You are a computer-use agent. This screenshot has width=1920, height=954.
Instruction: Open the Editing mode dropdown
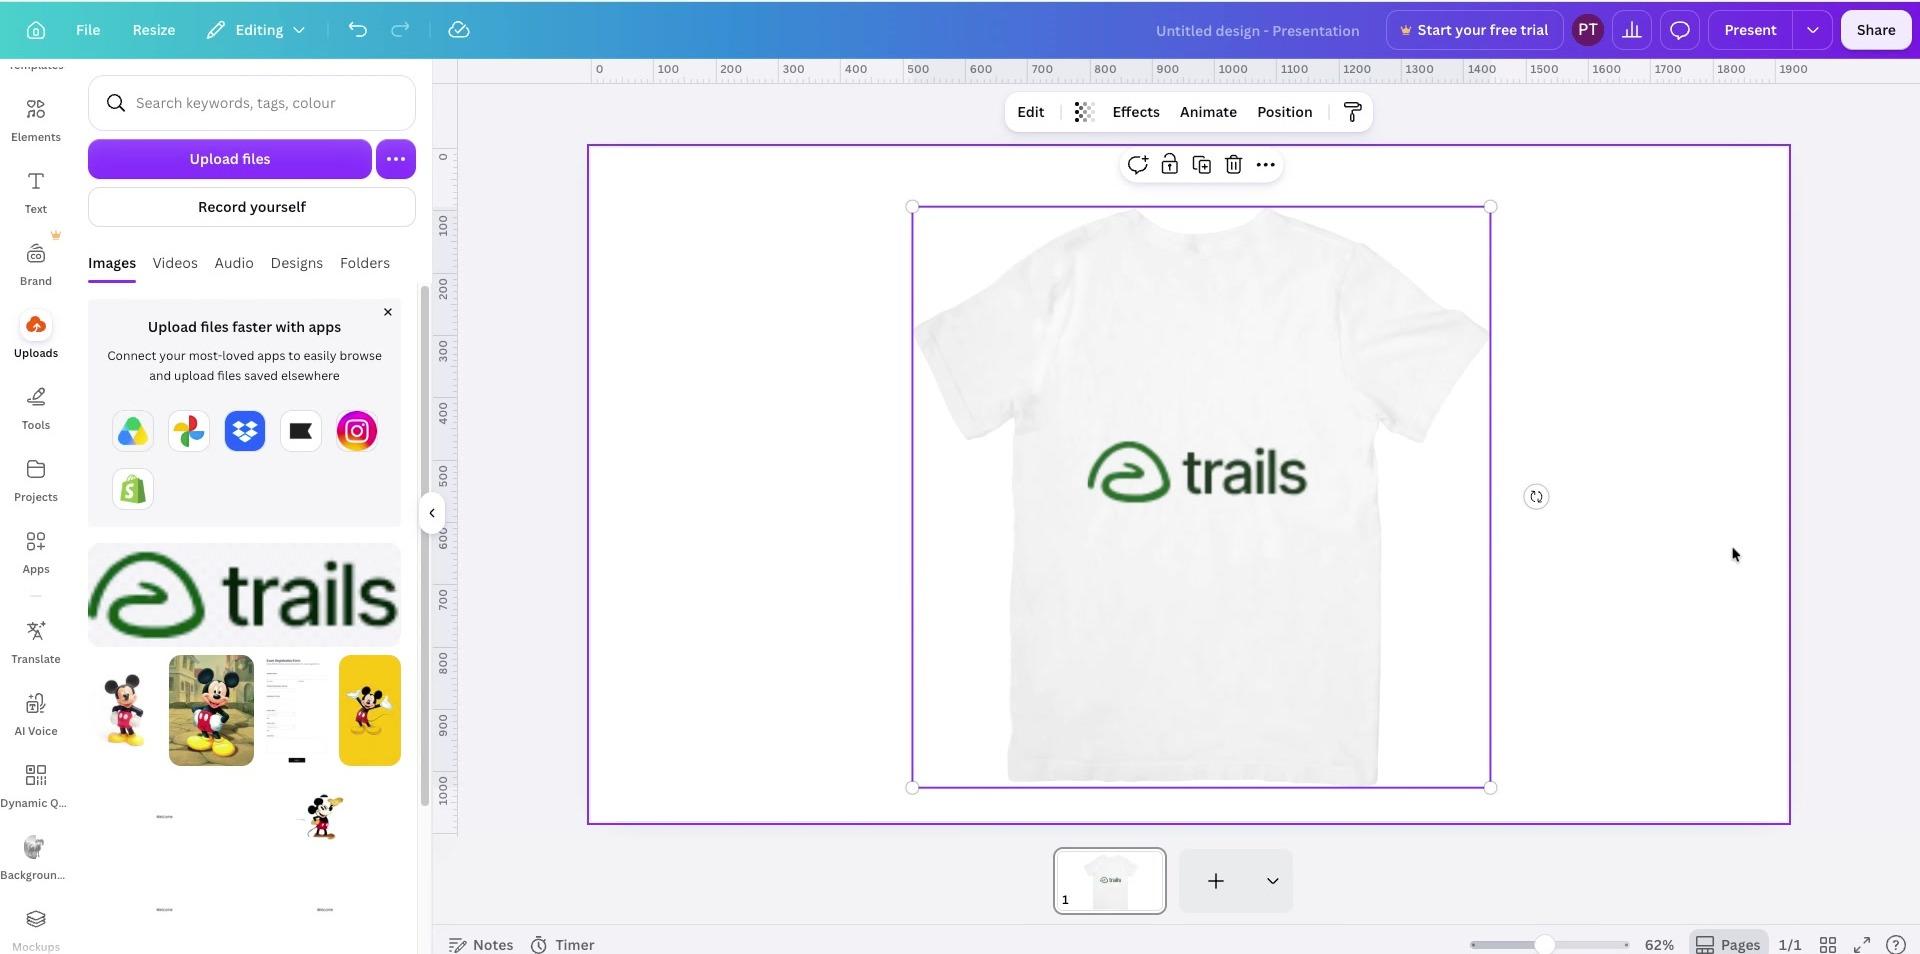[256, 30]
